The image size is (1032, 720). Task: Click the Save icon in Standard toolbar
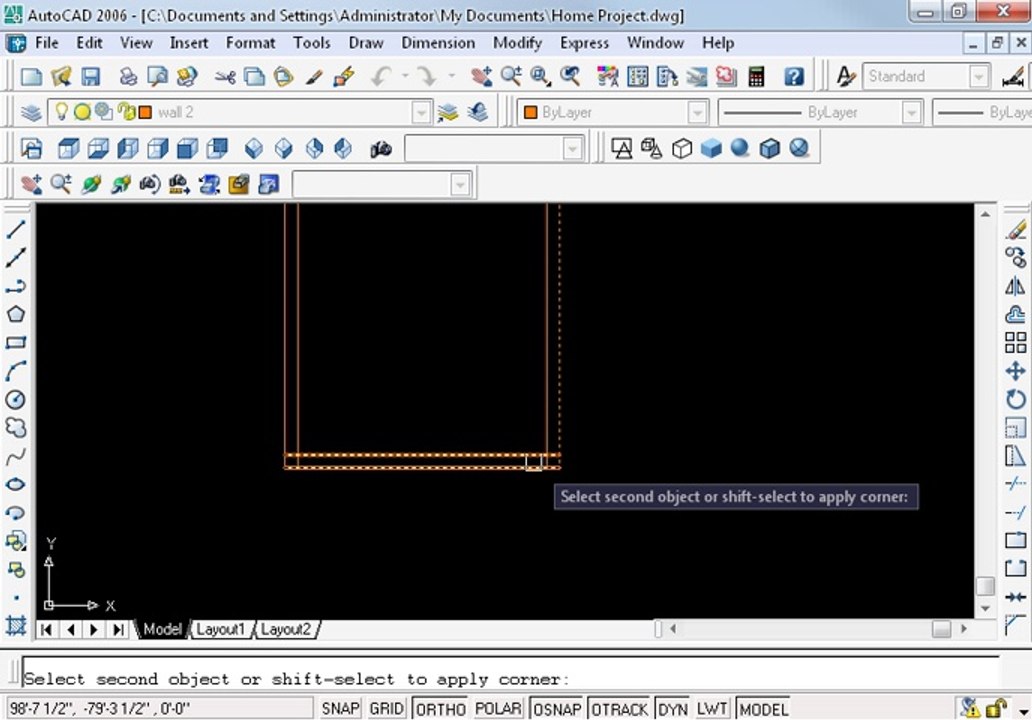(91, 76)
